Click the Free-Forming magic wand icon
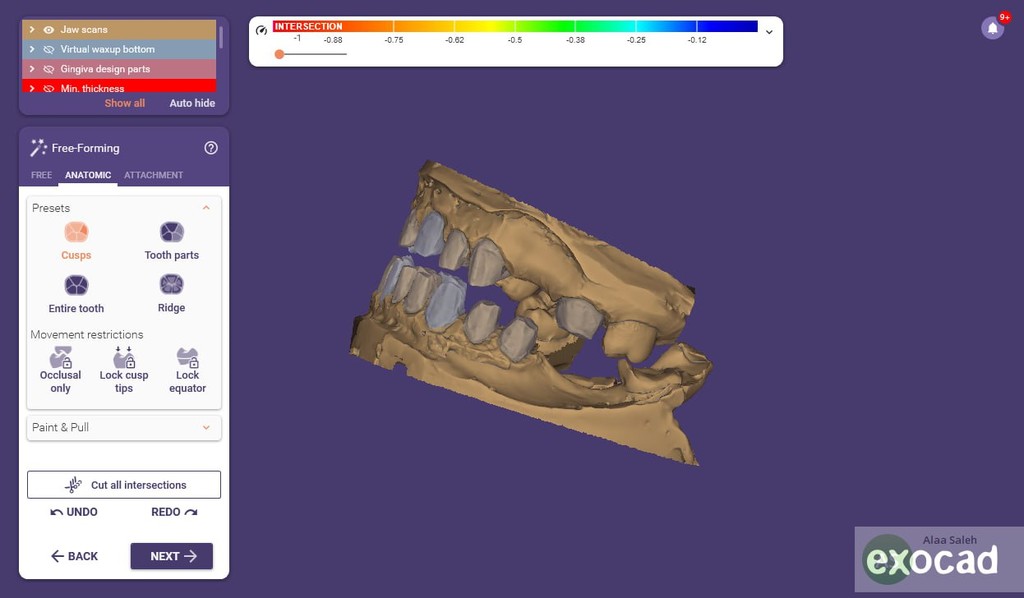Viewport: 1024px width, 598px height. click(38, 148)
